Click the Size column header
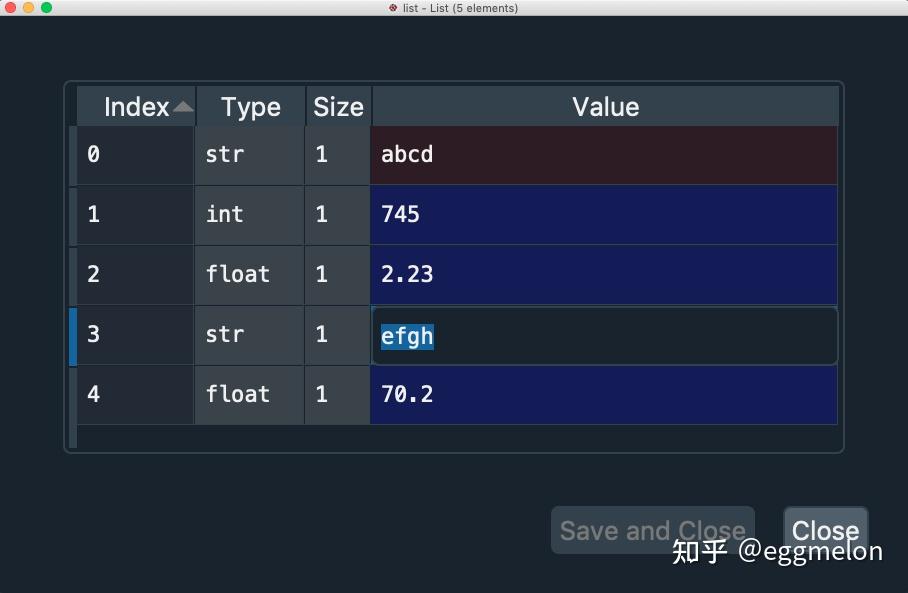Image resolution: width=908 pixels, height=593 pixels. (338, 107)
